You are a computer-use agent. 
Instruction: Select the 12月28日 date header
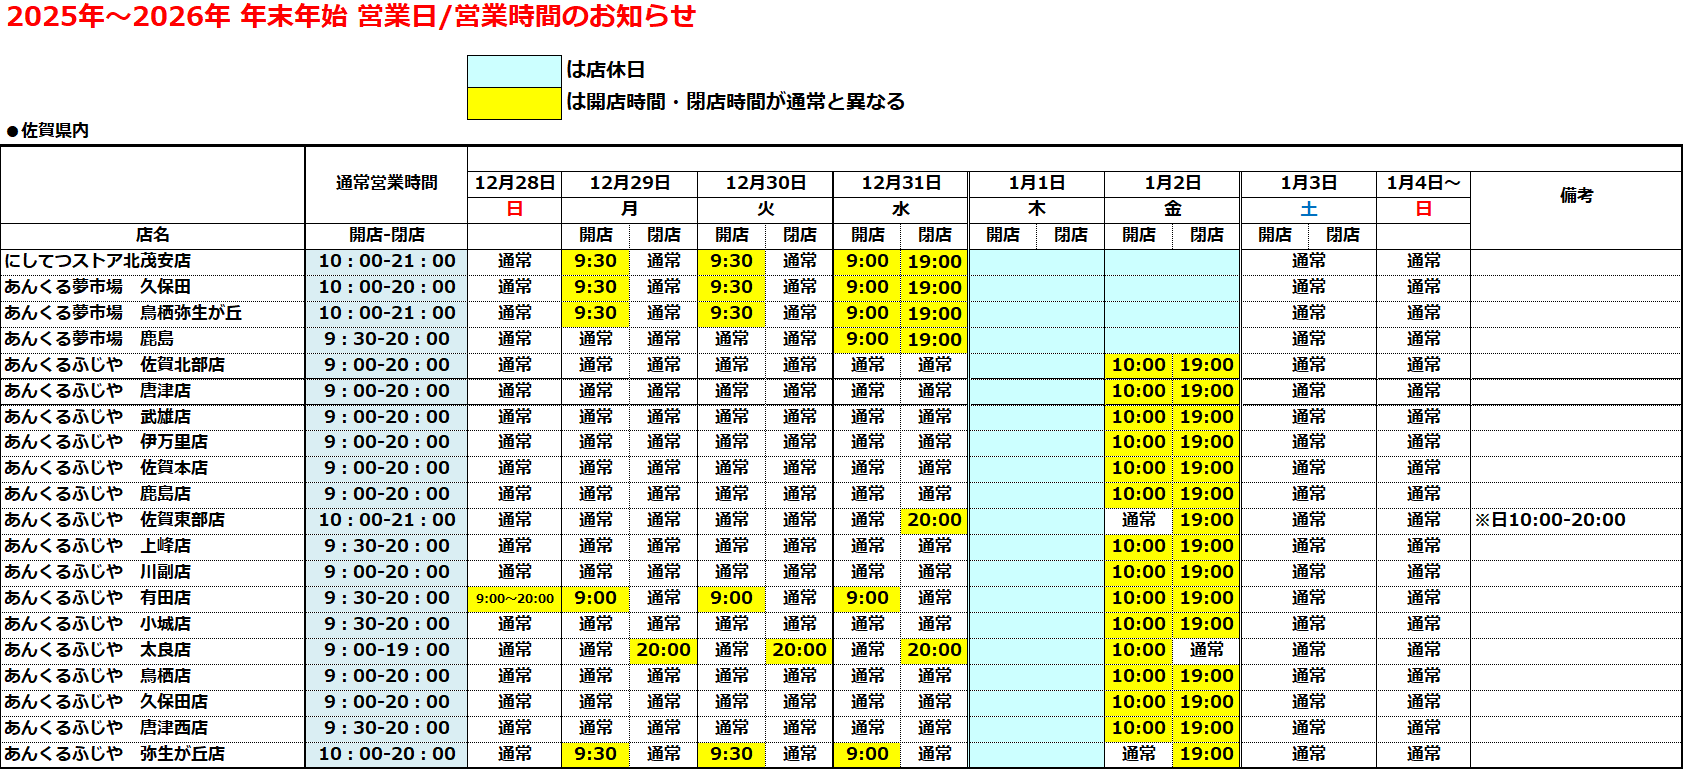(x=514, y=183)
